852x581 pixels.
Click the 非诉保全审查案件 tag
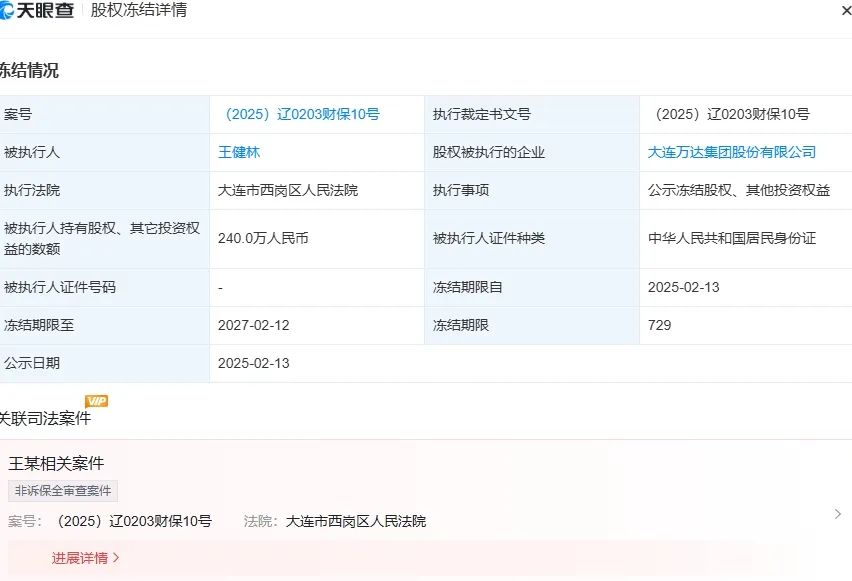(x=63, y=491)
